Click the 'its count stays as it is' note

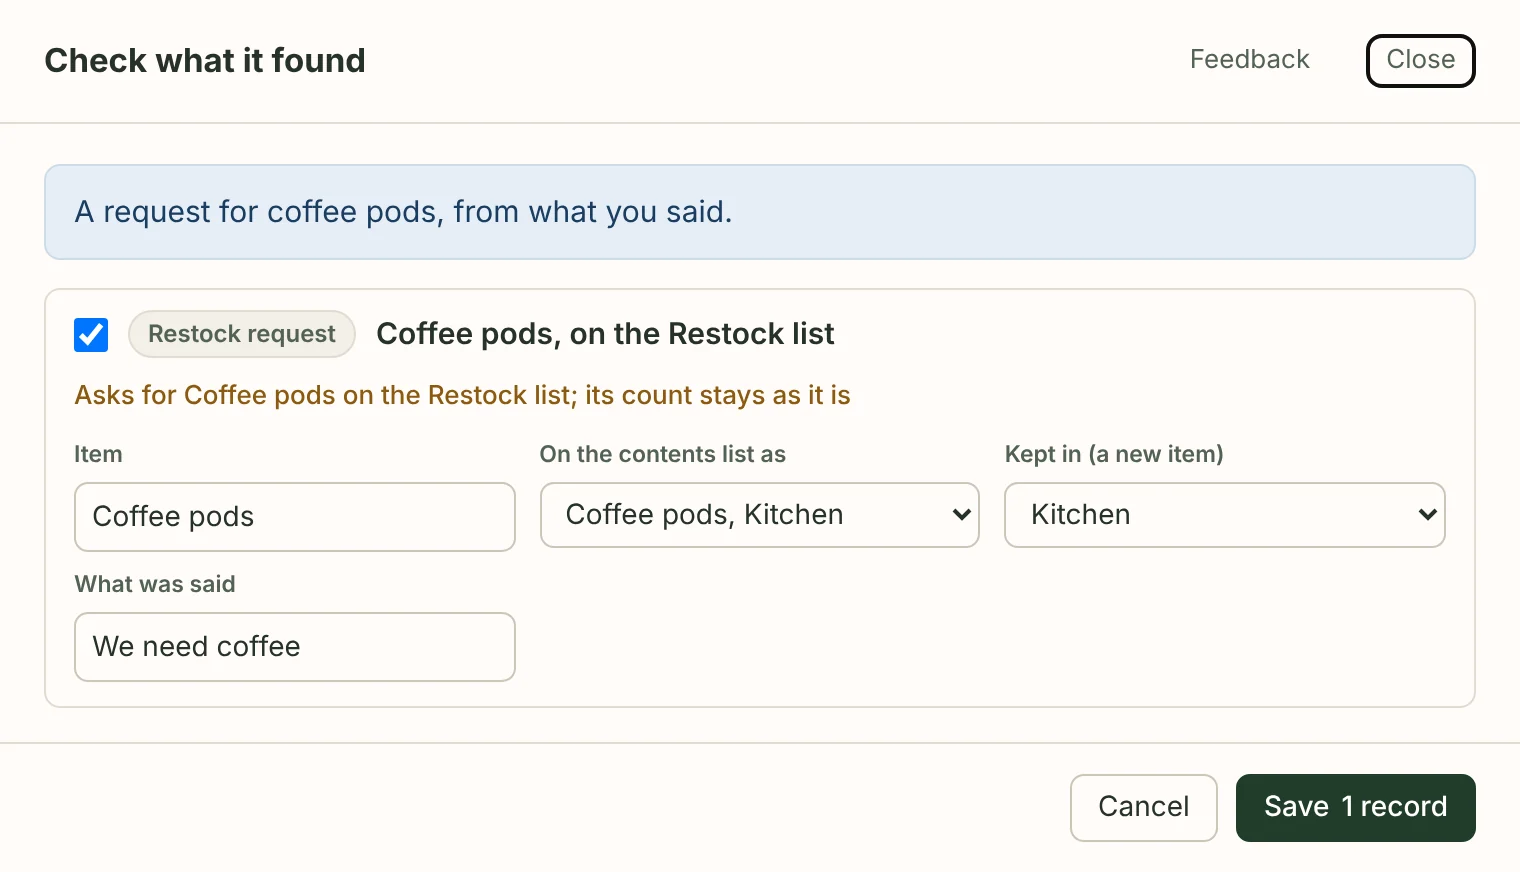point(717,395)
